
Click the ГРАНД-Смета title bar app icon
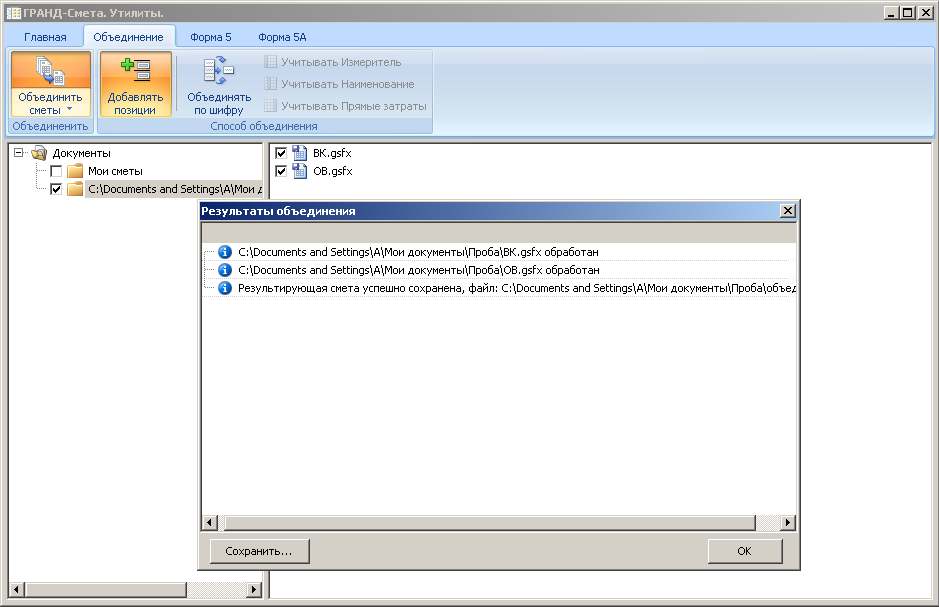pyautogui.click(x=13, y=13)
